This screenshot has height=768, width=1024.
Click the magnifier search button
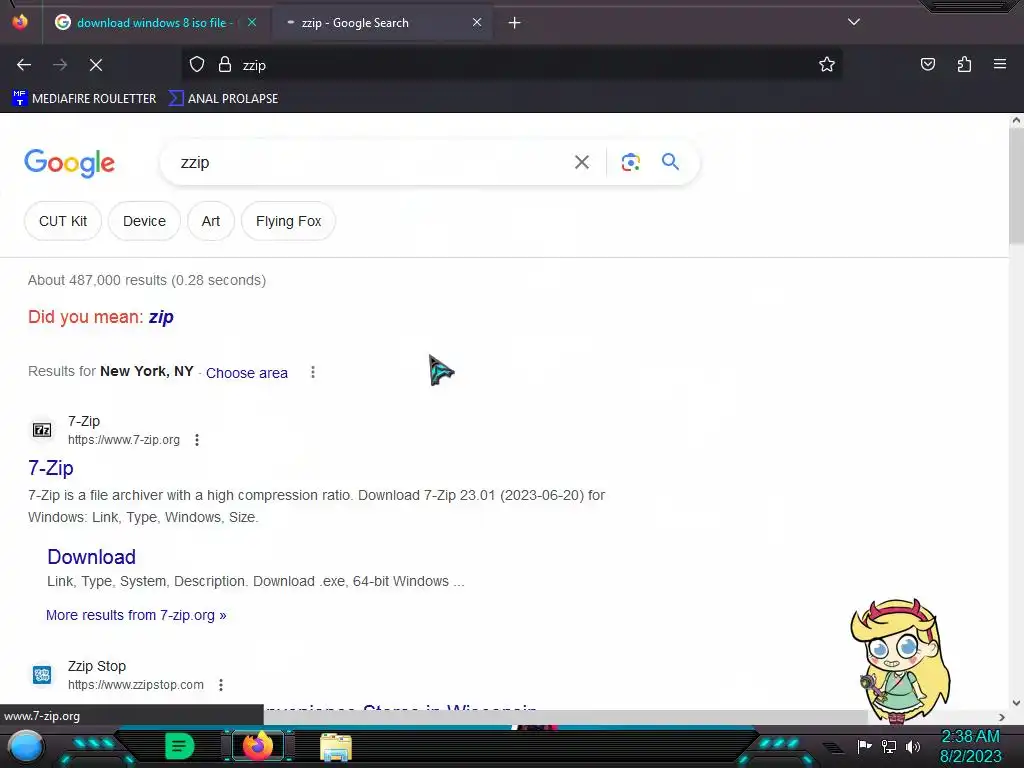click(670, 161)
